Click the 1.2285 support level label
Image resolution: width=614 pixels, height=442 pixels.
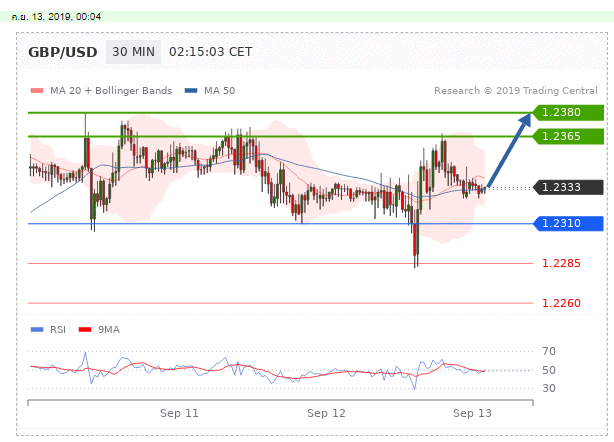point(561,263)
